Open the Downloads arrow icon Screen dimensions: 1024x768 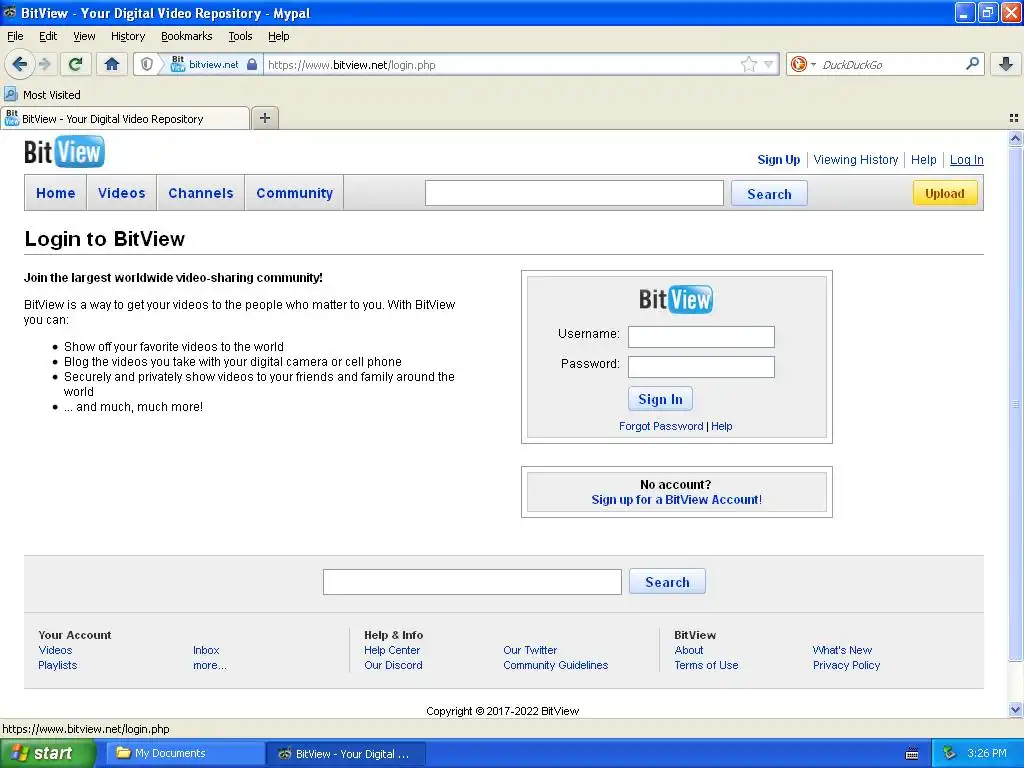tap(1006, 64)
